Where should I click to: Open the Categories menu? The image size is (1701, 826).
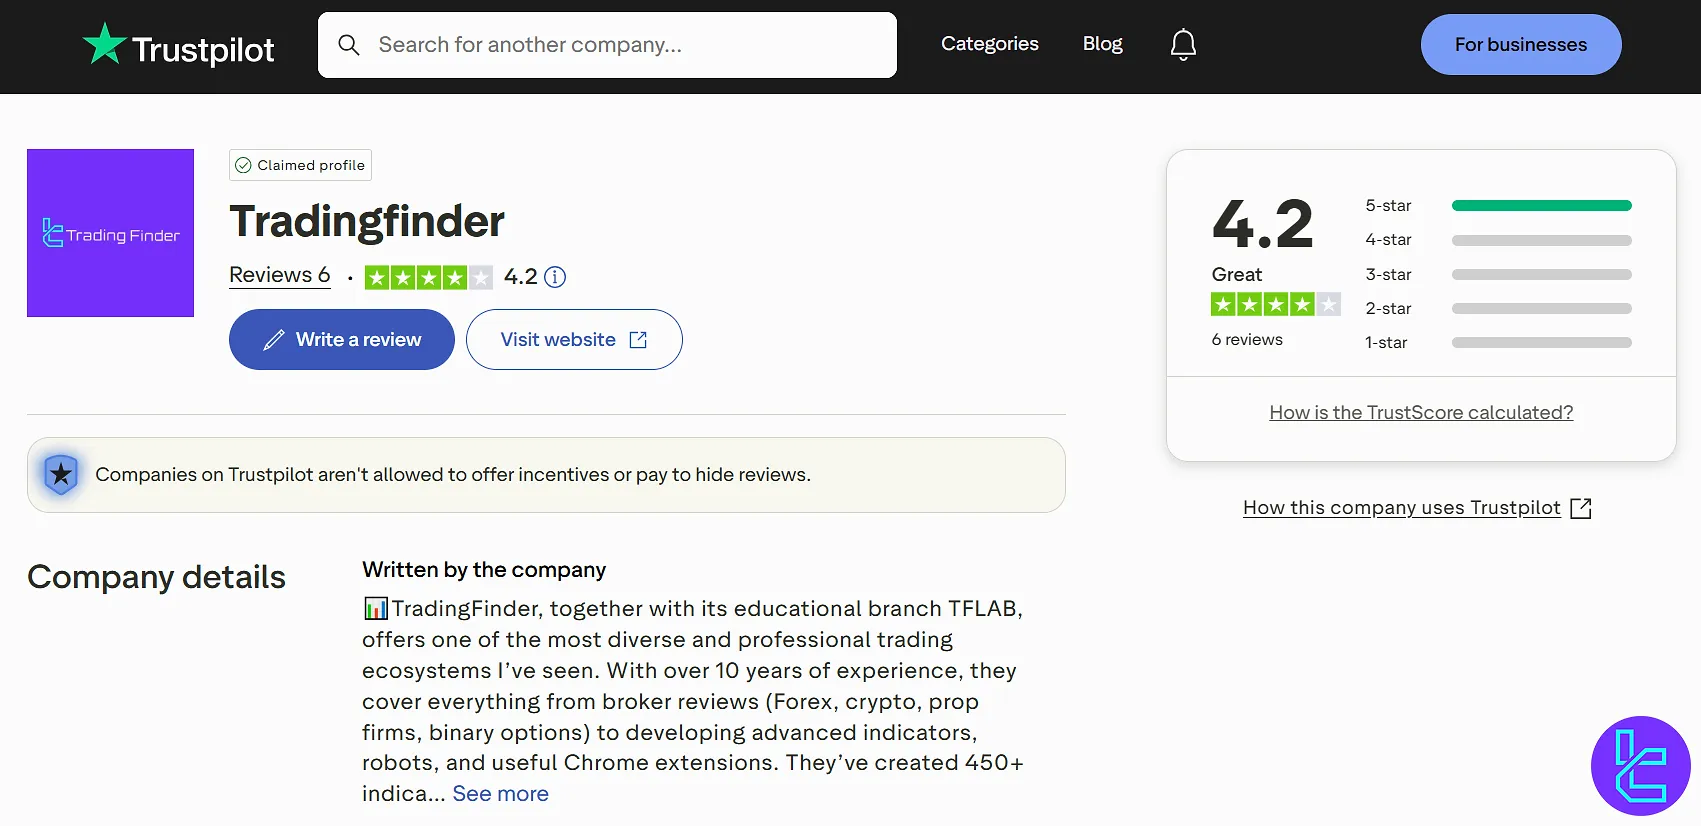pyautogui.click(x=989, y=44)
